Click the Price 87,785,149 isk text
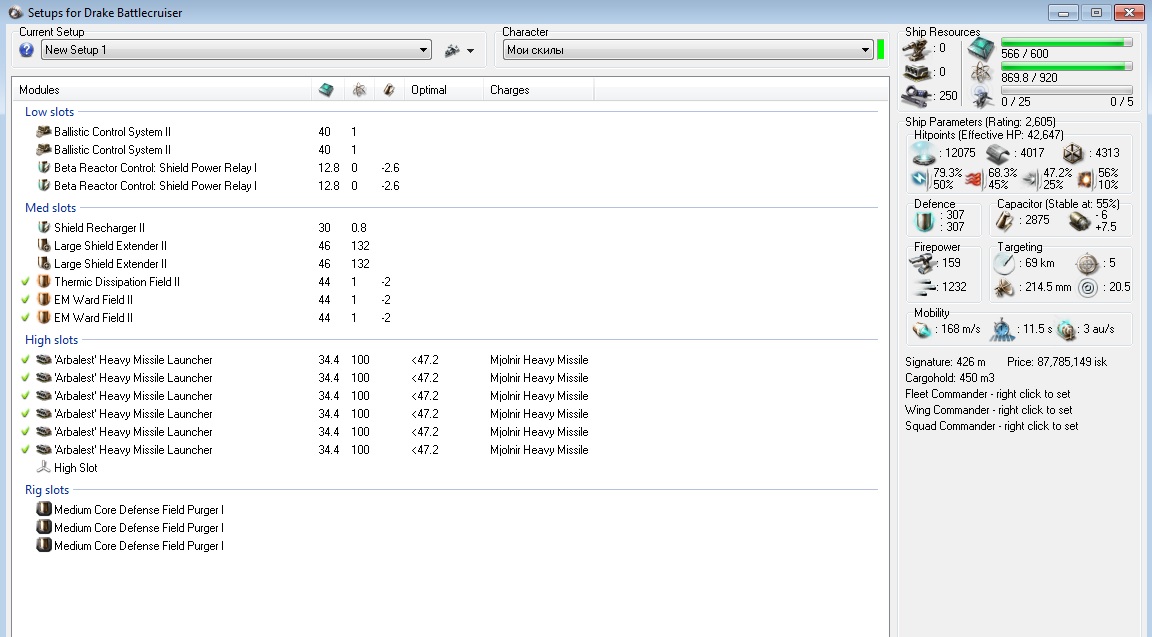 pos(1056,361)
